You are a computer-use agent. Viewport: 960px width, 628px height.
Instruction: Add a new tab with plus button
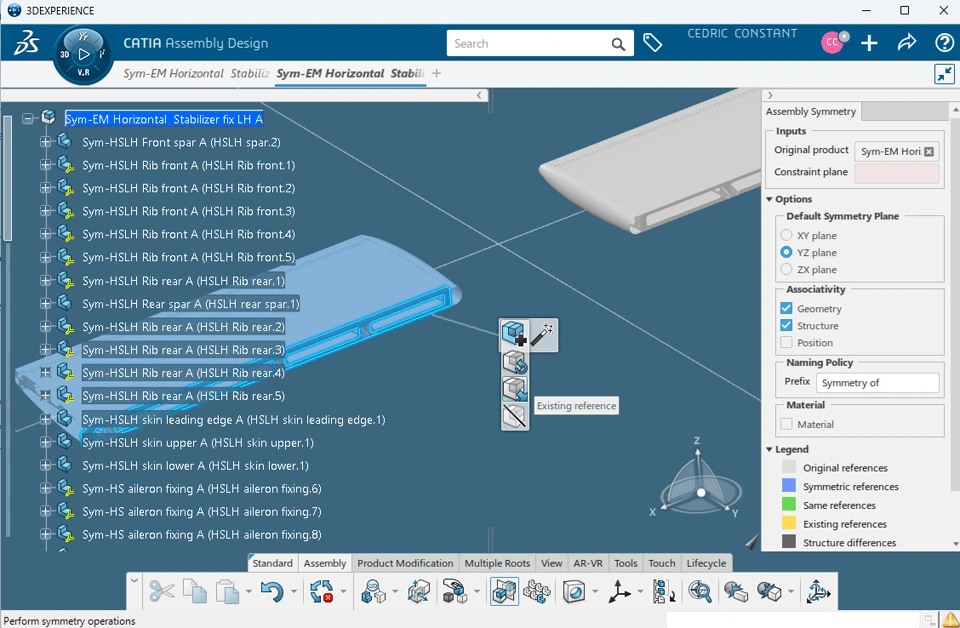point(437,73)
